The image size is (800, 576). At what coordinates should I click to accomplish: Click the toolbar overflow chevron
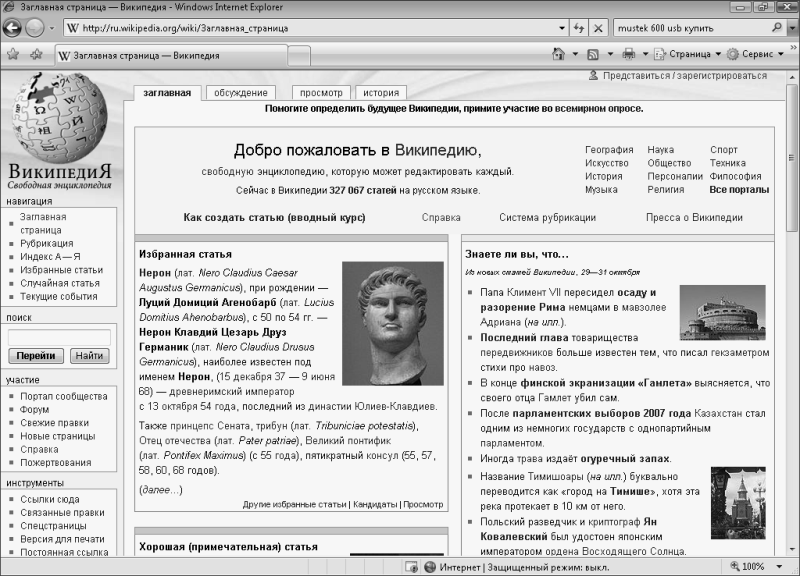(793, 47)
